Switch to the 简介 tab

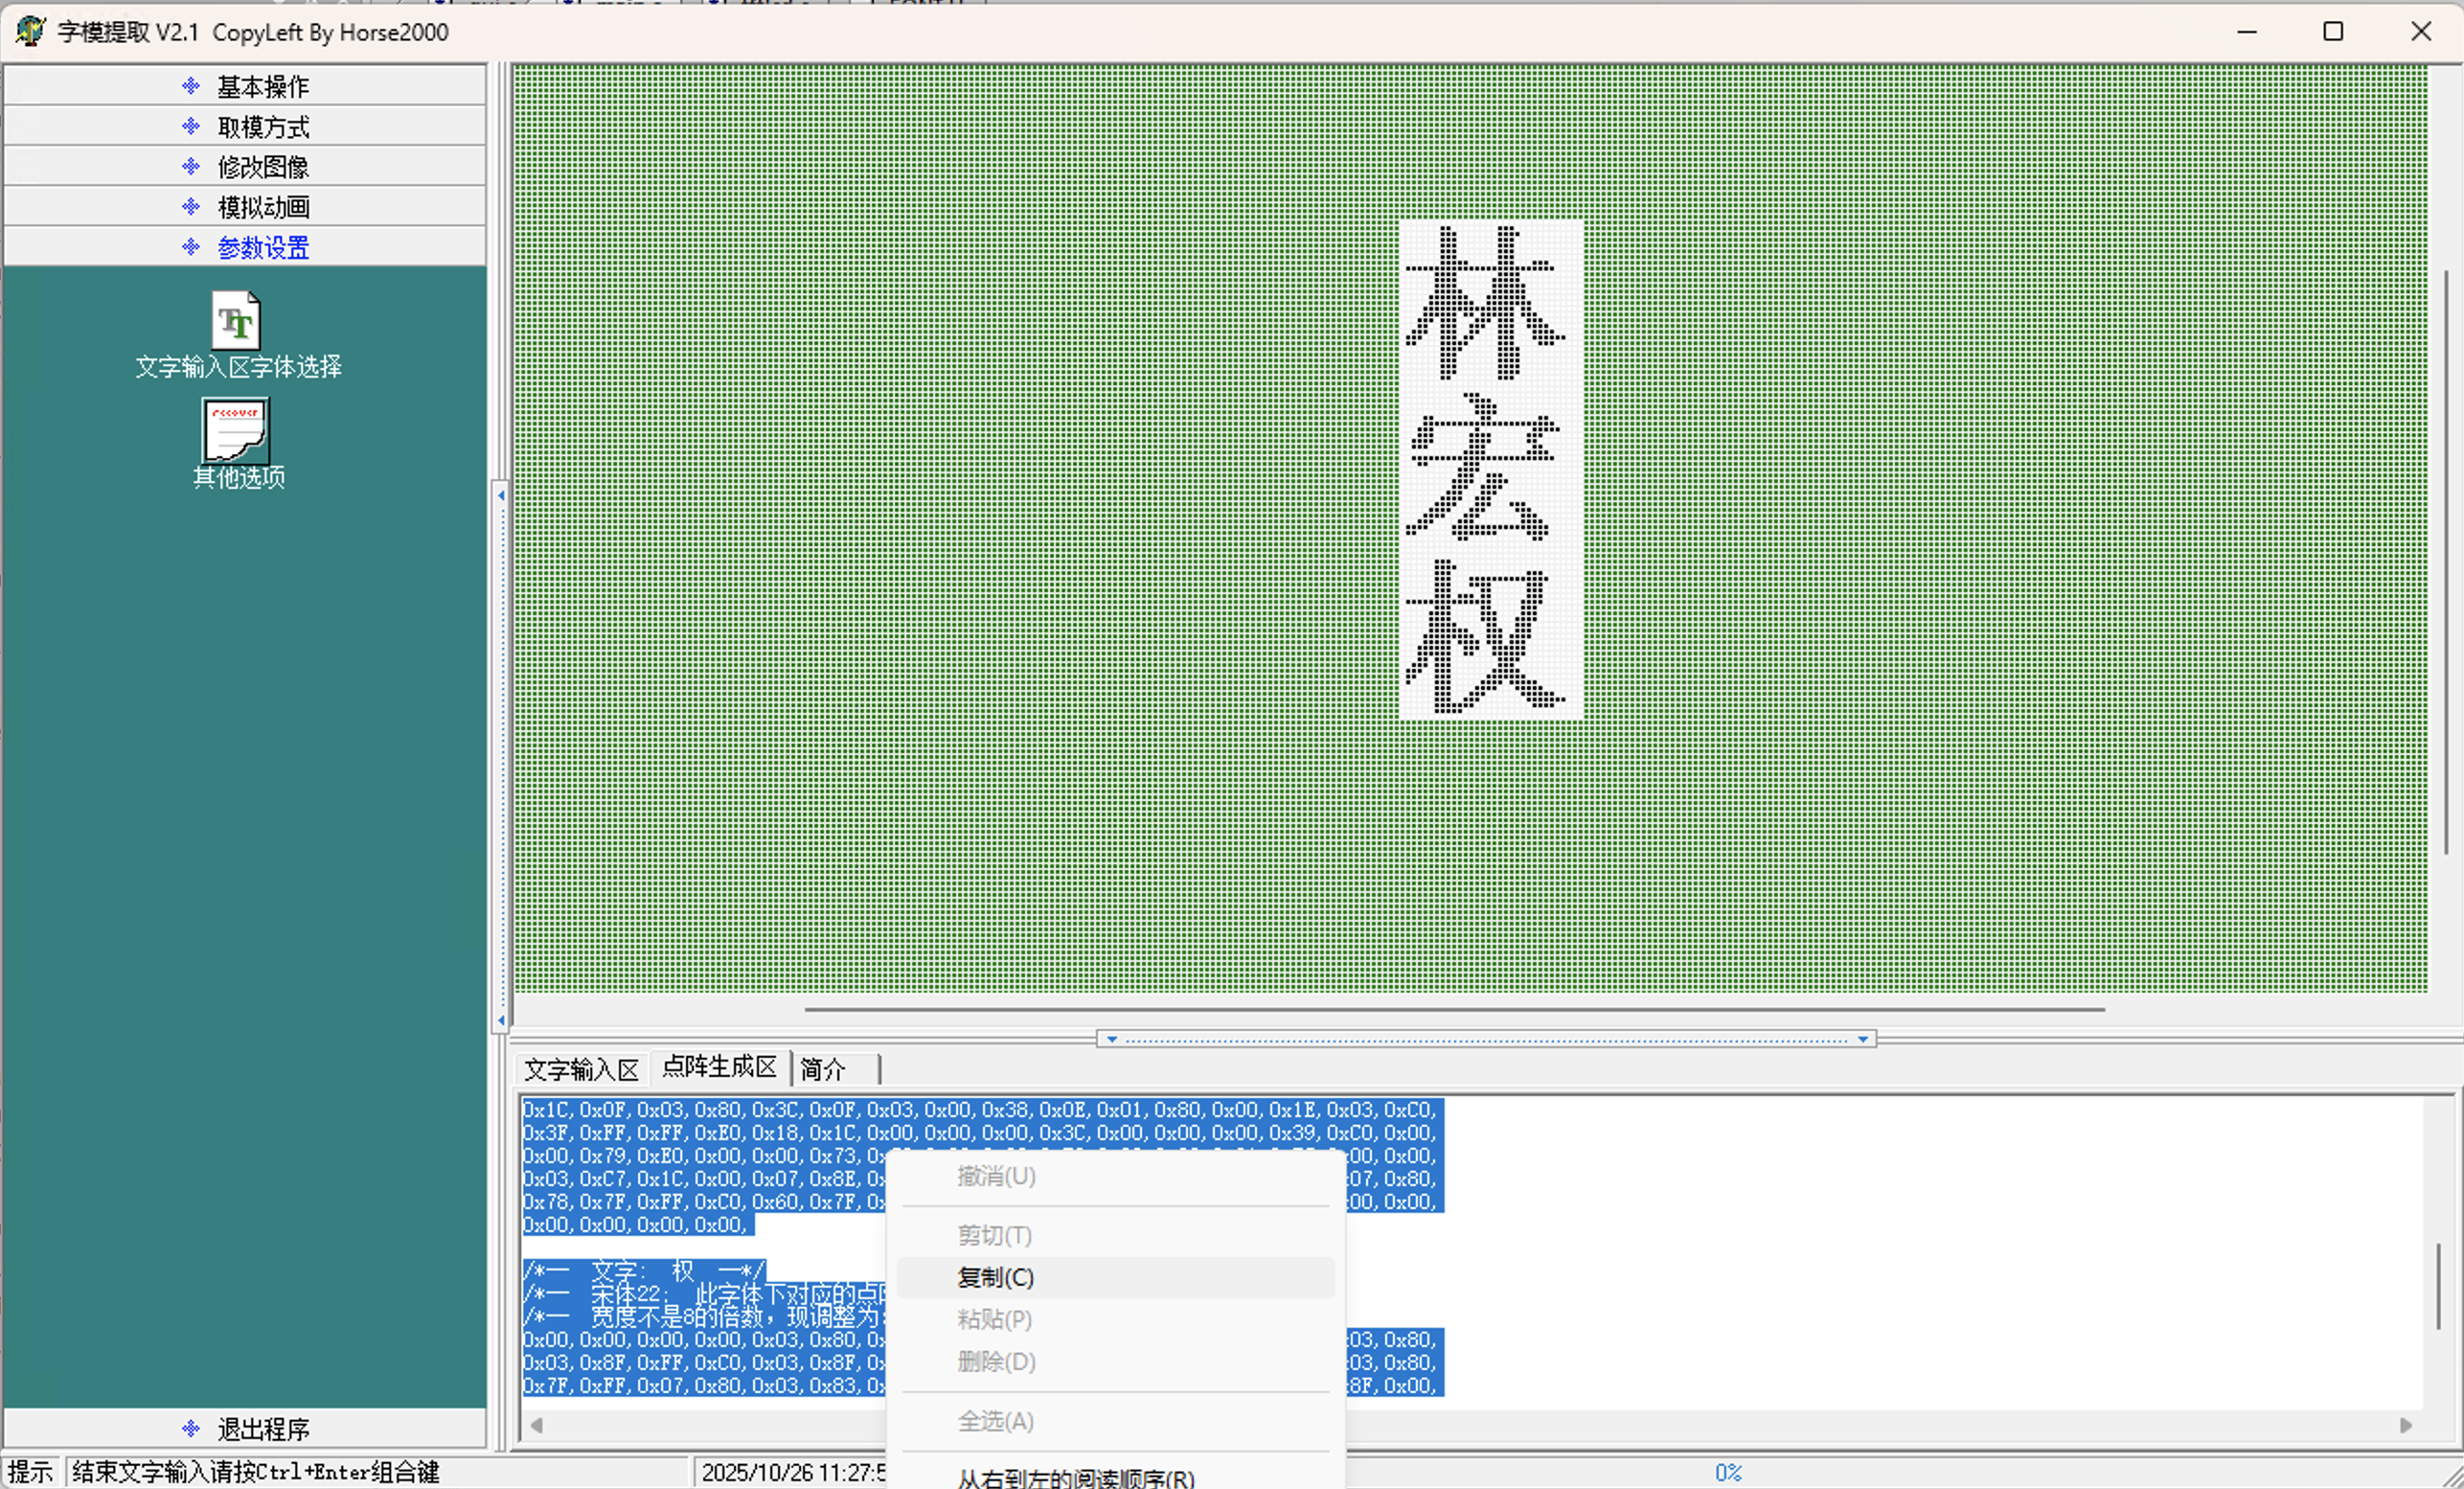click(x=823, y=1069)
